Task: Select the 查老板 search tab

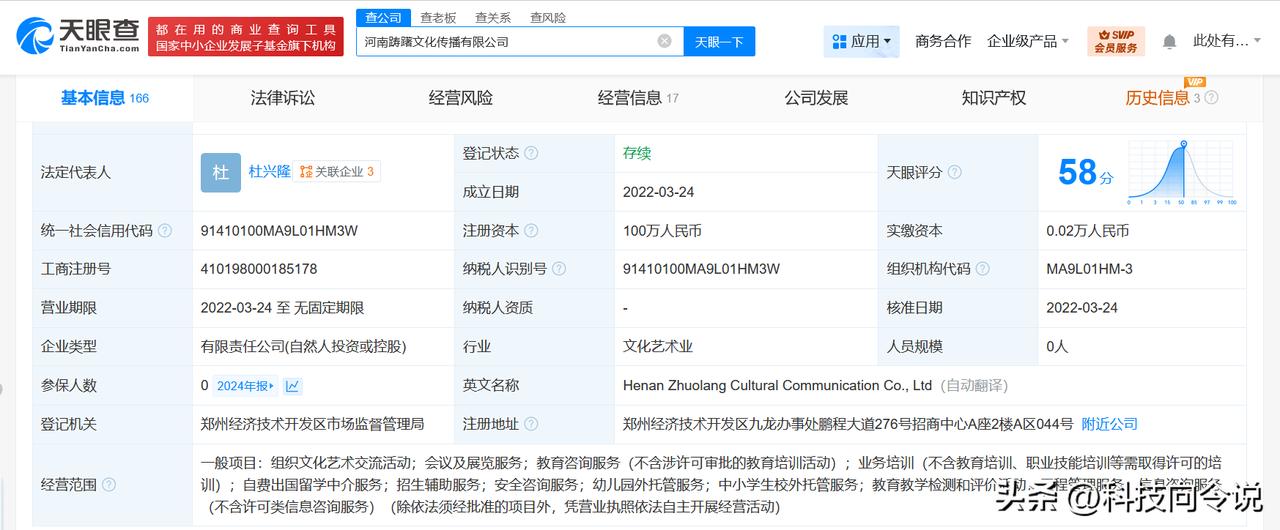Action: [x=438, y=17]
